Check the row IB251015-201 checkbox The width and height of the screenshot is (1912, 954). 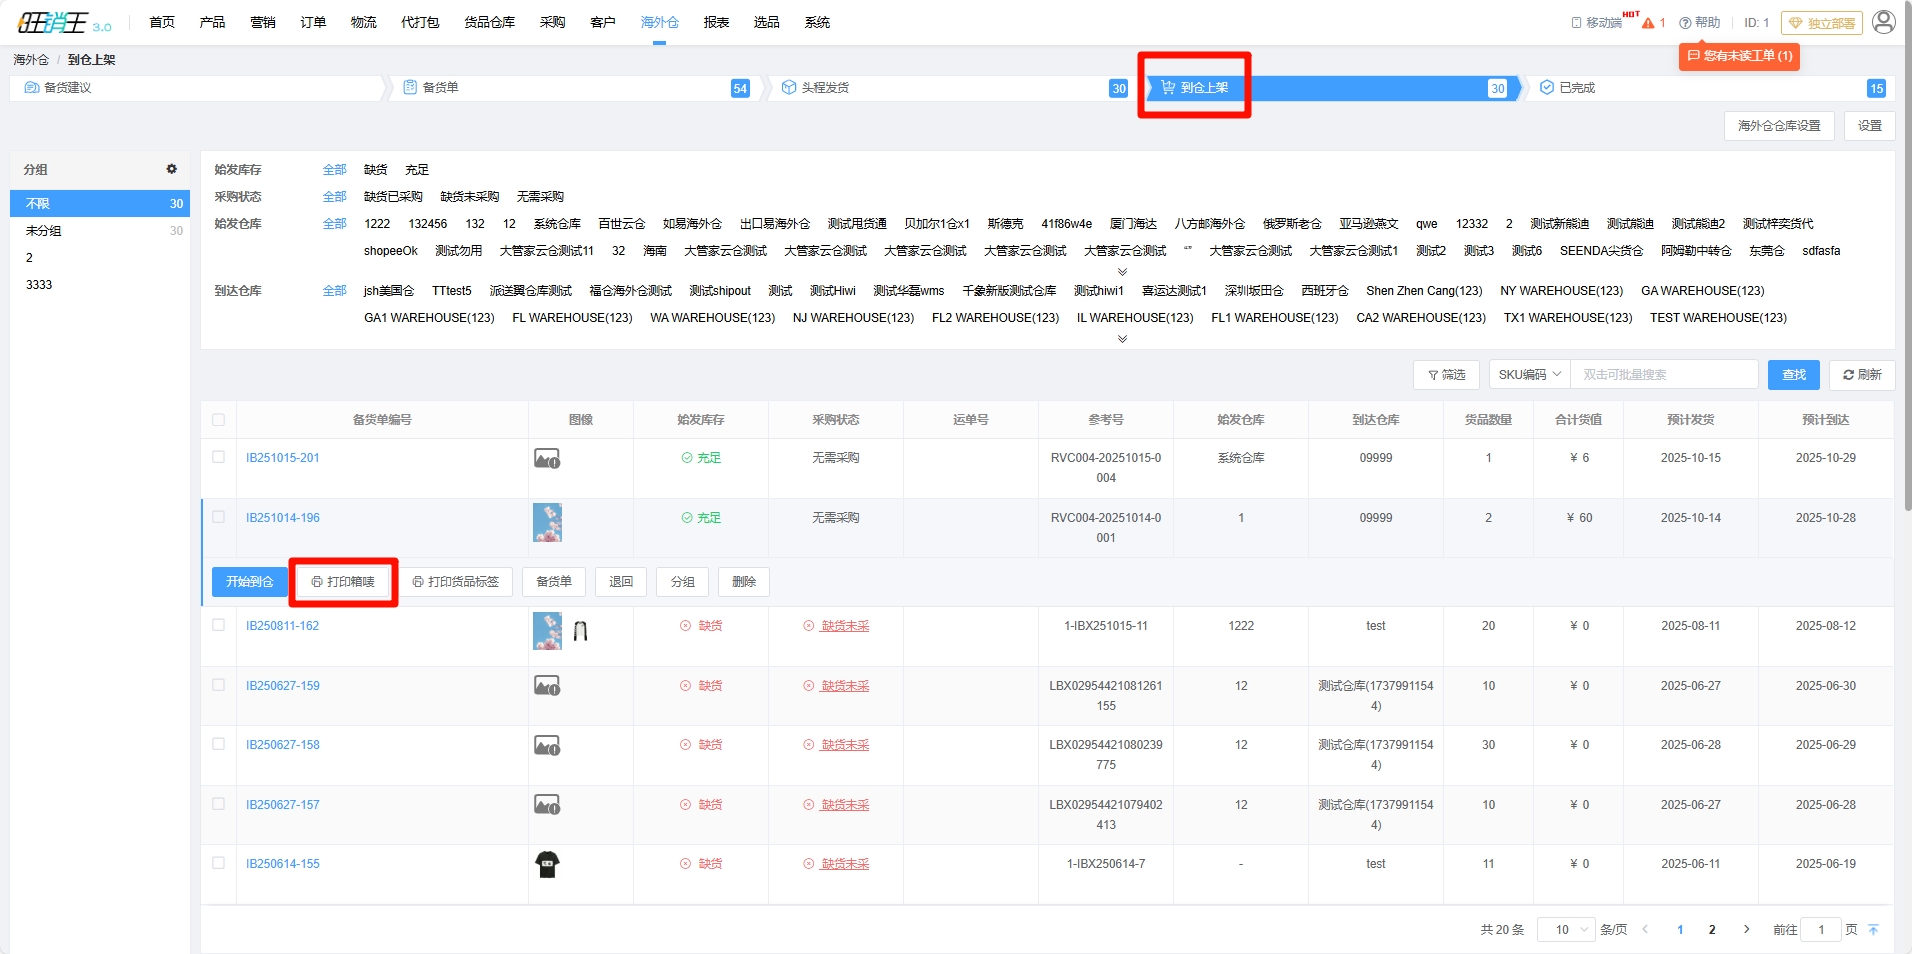[x=218, y=457]
